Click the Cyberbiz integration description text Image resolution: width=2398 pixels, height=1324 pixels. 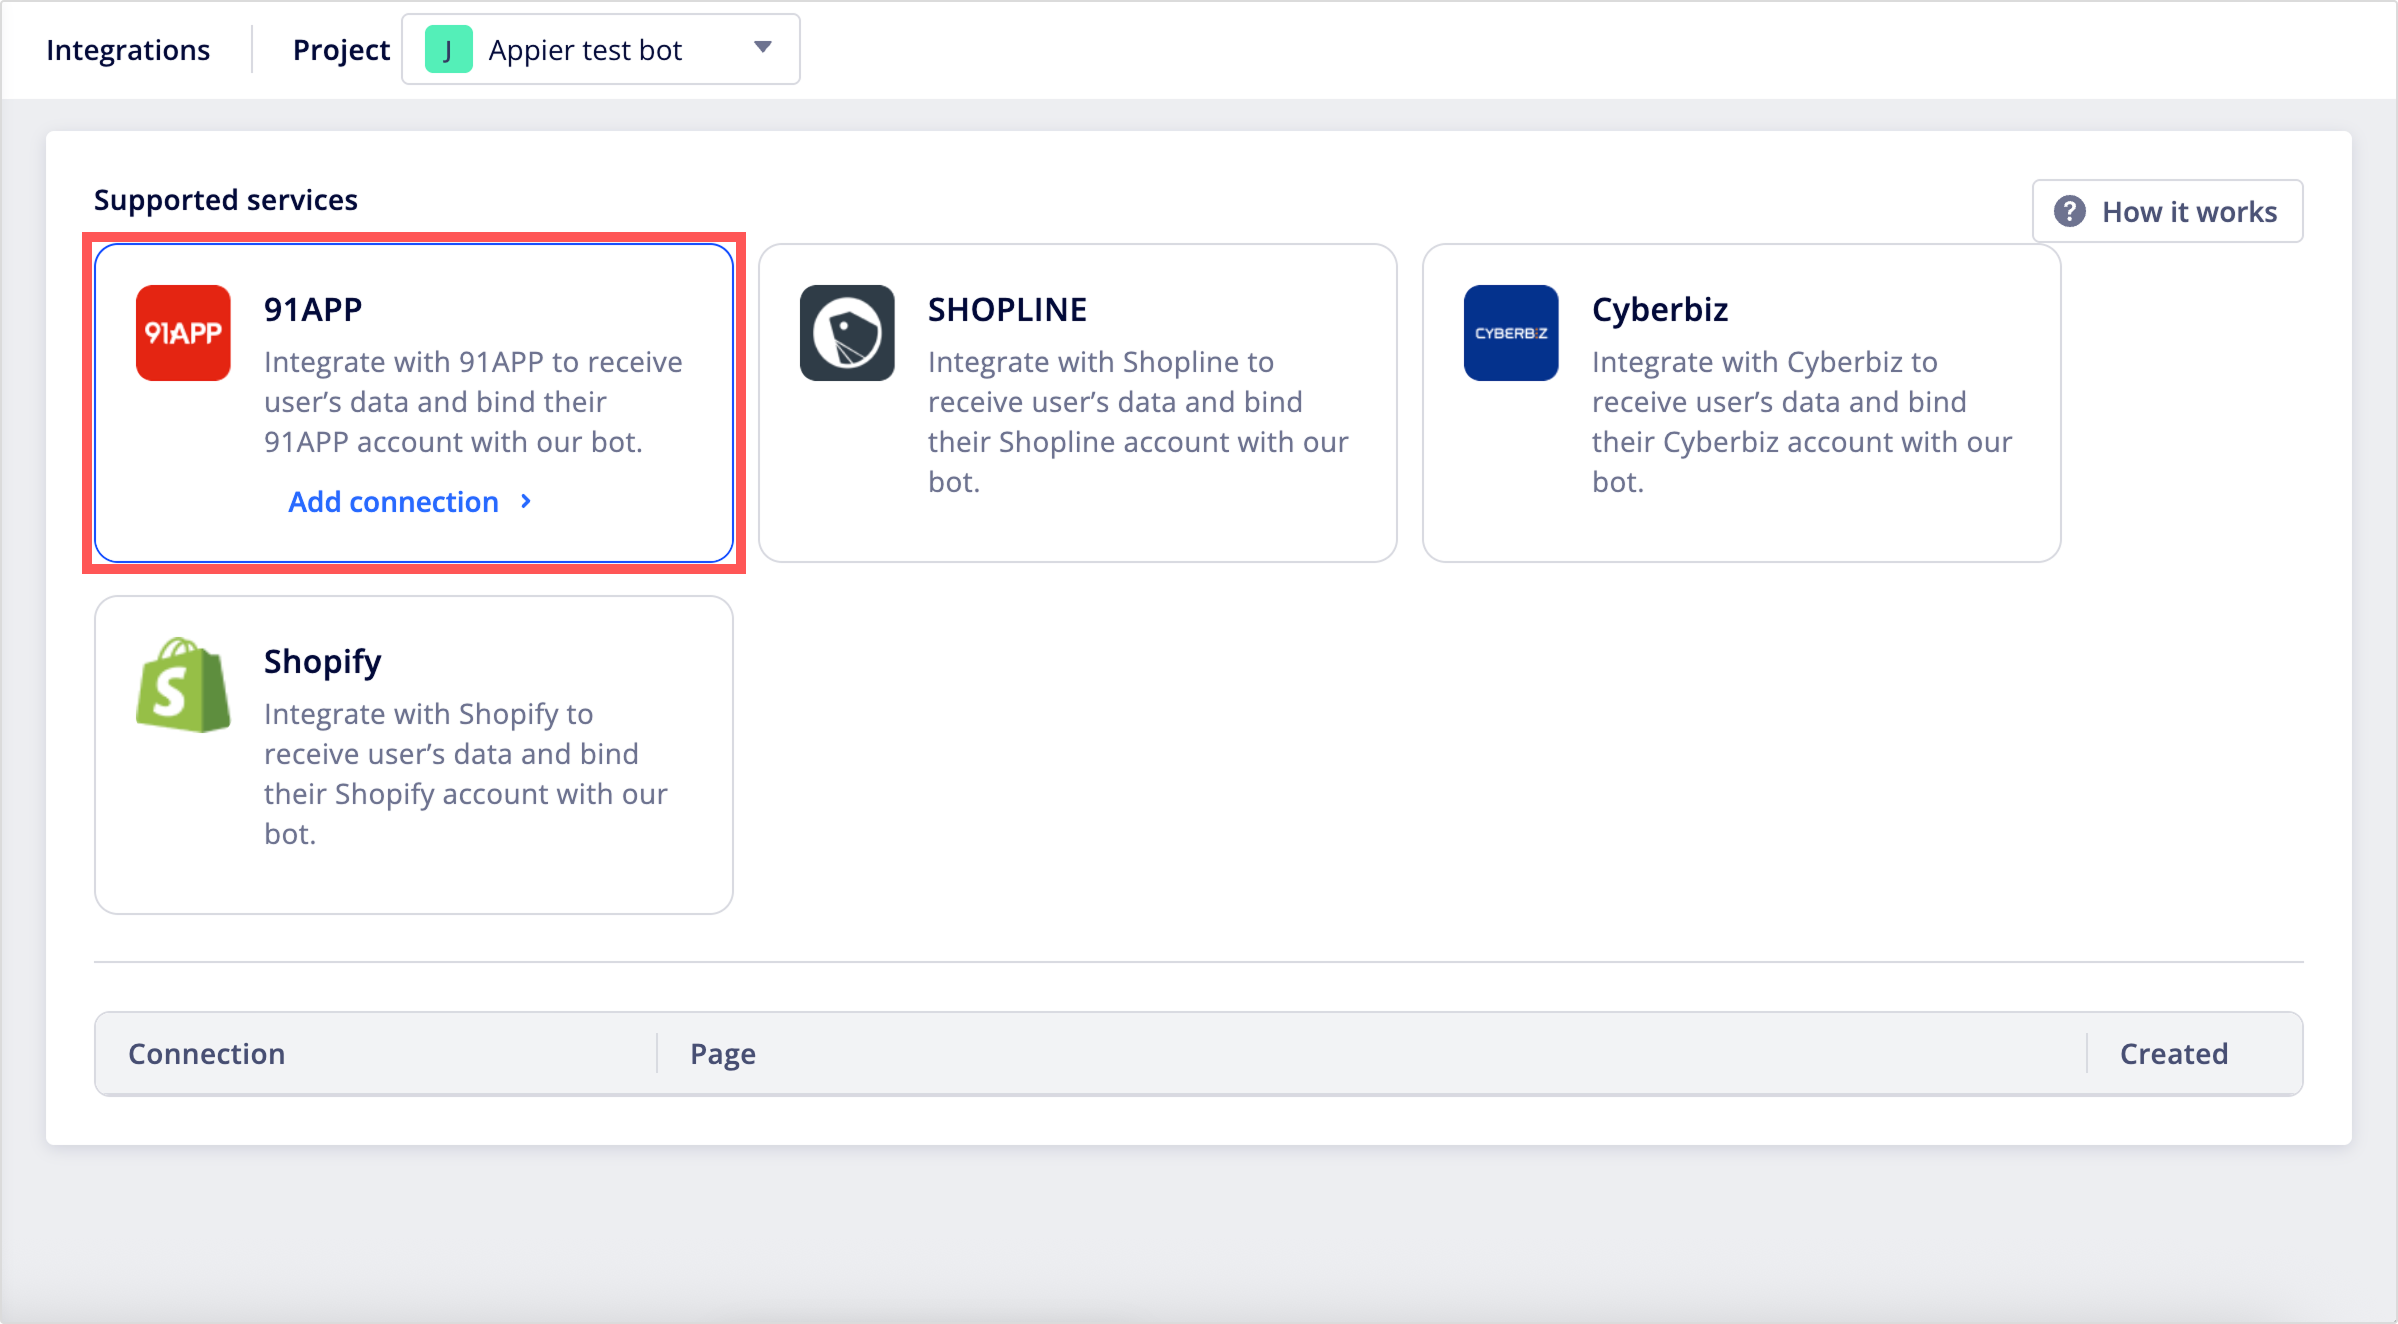(1802, 422)
